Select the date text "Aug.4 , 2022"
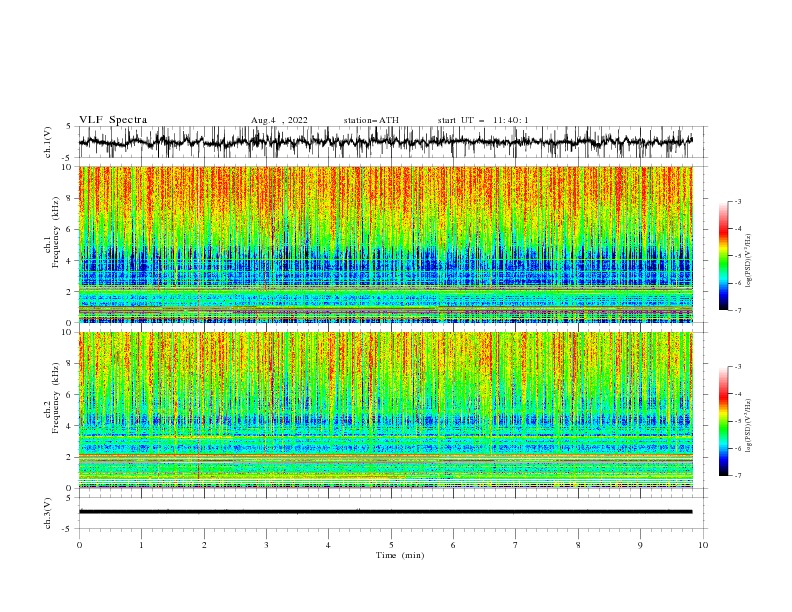Viewport: 792px width, 612px height. click(x=279, y=120)
